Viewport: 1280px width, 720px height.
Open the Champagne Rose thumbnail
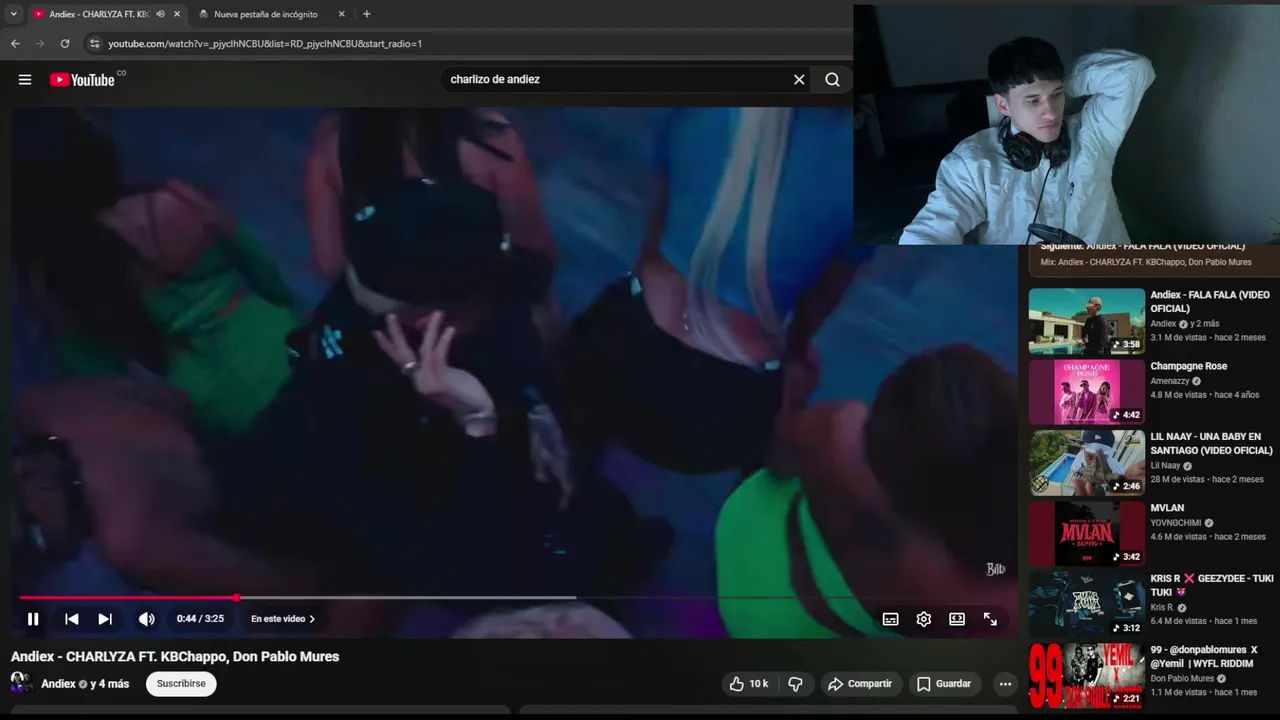pyautogui.click(x=1087, y=393)
